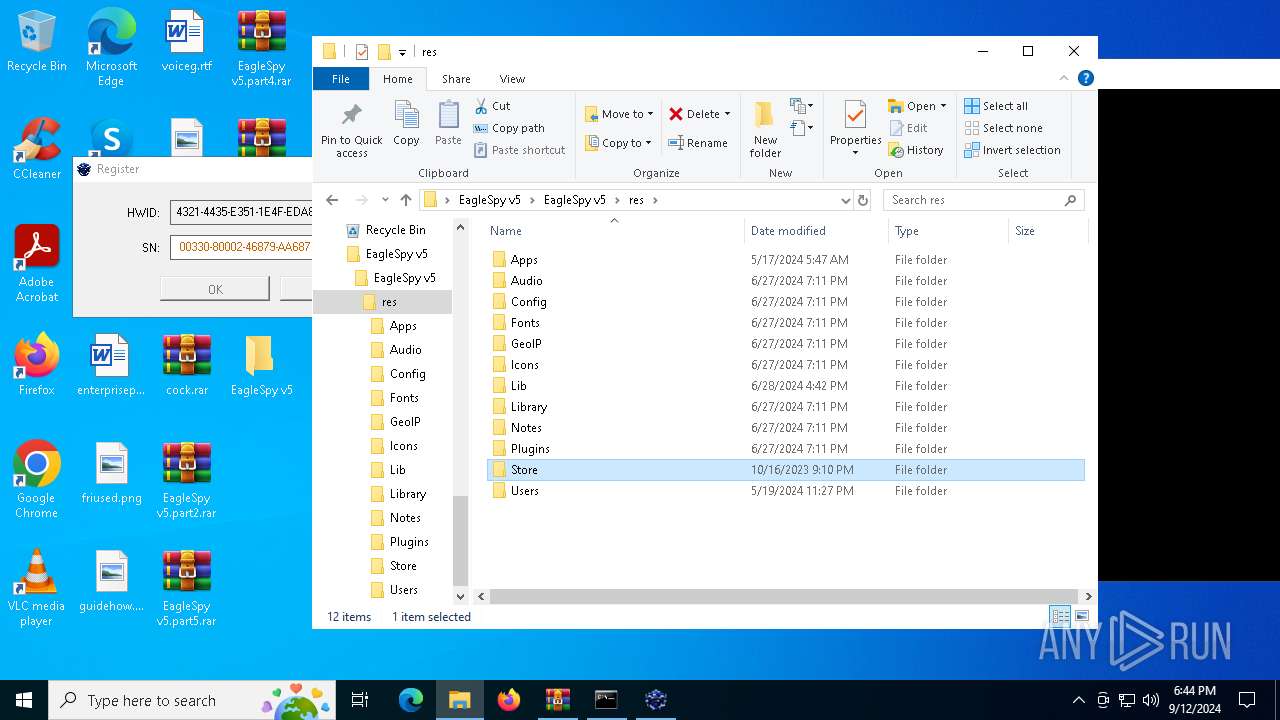Screen dimensions: 1280x720
Task: Open Firefox from the taskbar
Action: [509, 700]
